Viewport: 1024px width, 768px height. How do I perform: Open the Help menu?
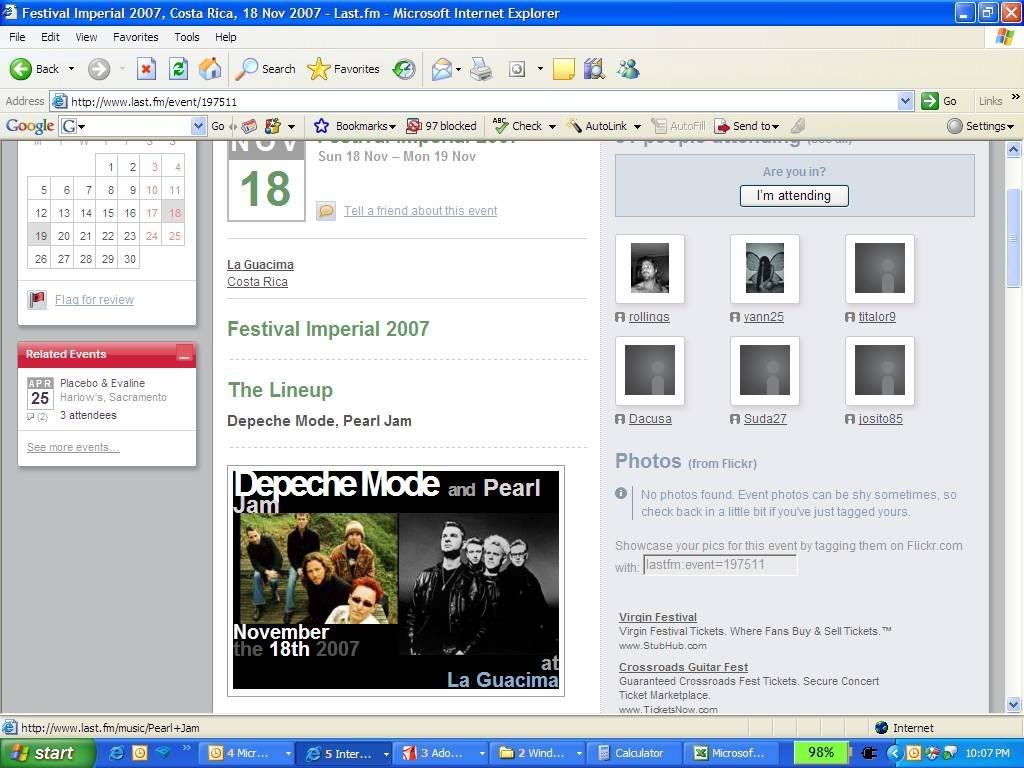click(x=225, y=37)
